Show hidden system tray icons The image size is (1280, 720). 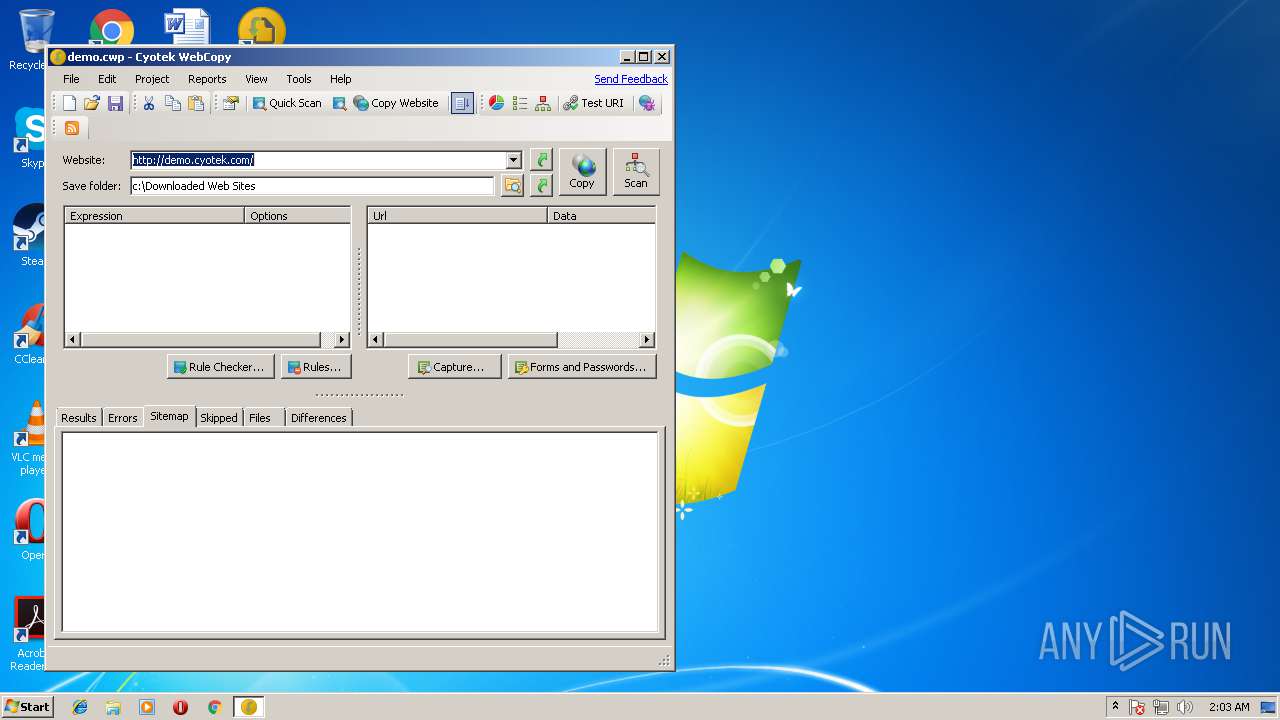click(1115, 707)
